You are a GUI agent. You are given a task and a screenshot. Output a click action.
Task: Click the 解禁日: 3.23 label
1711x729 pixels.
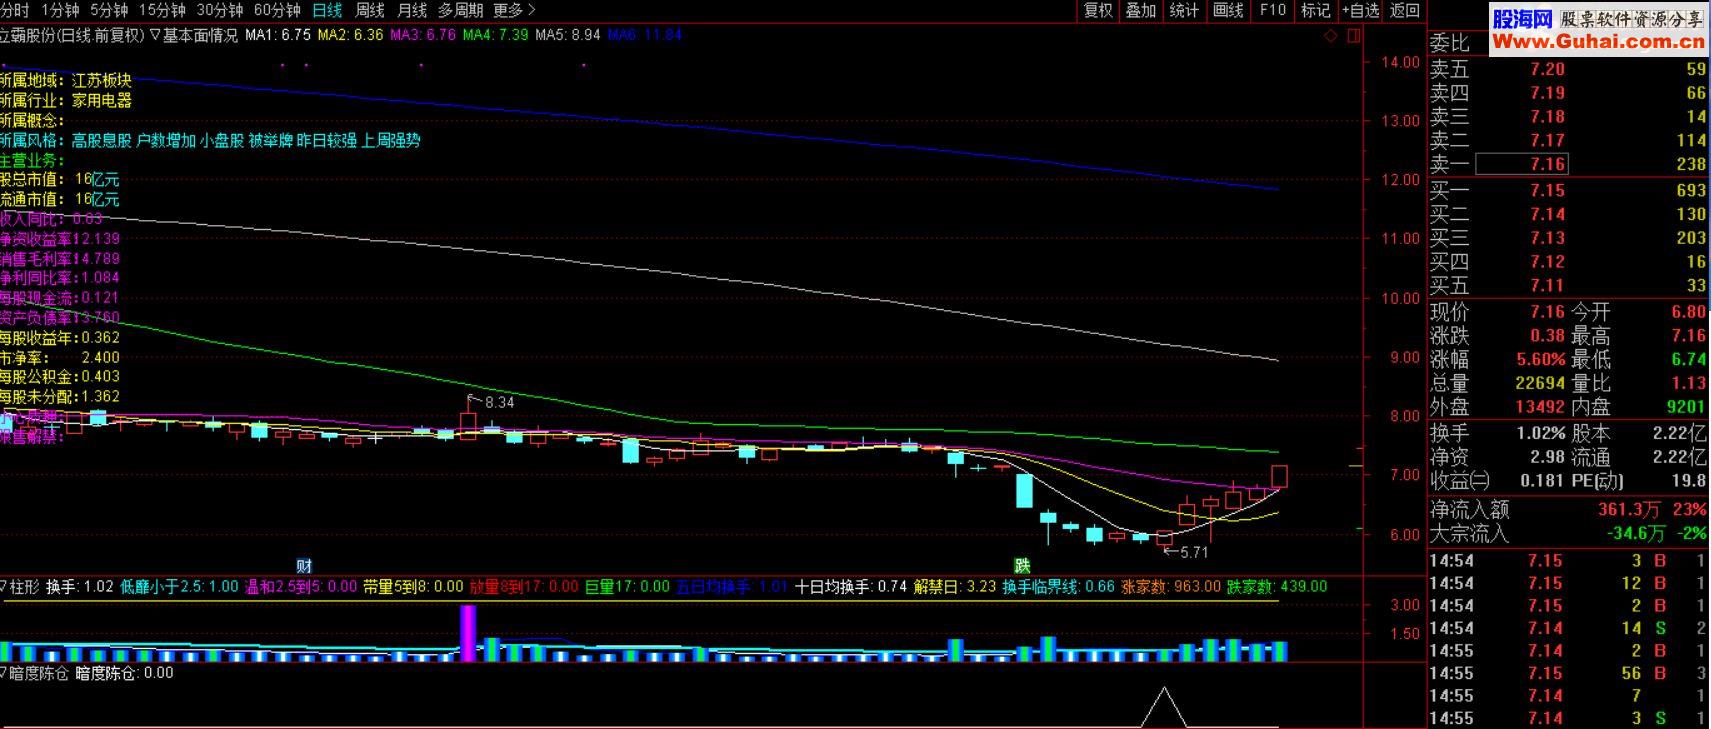pos(955,587)
